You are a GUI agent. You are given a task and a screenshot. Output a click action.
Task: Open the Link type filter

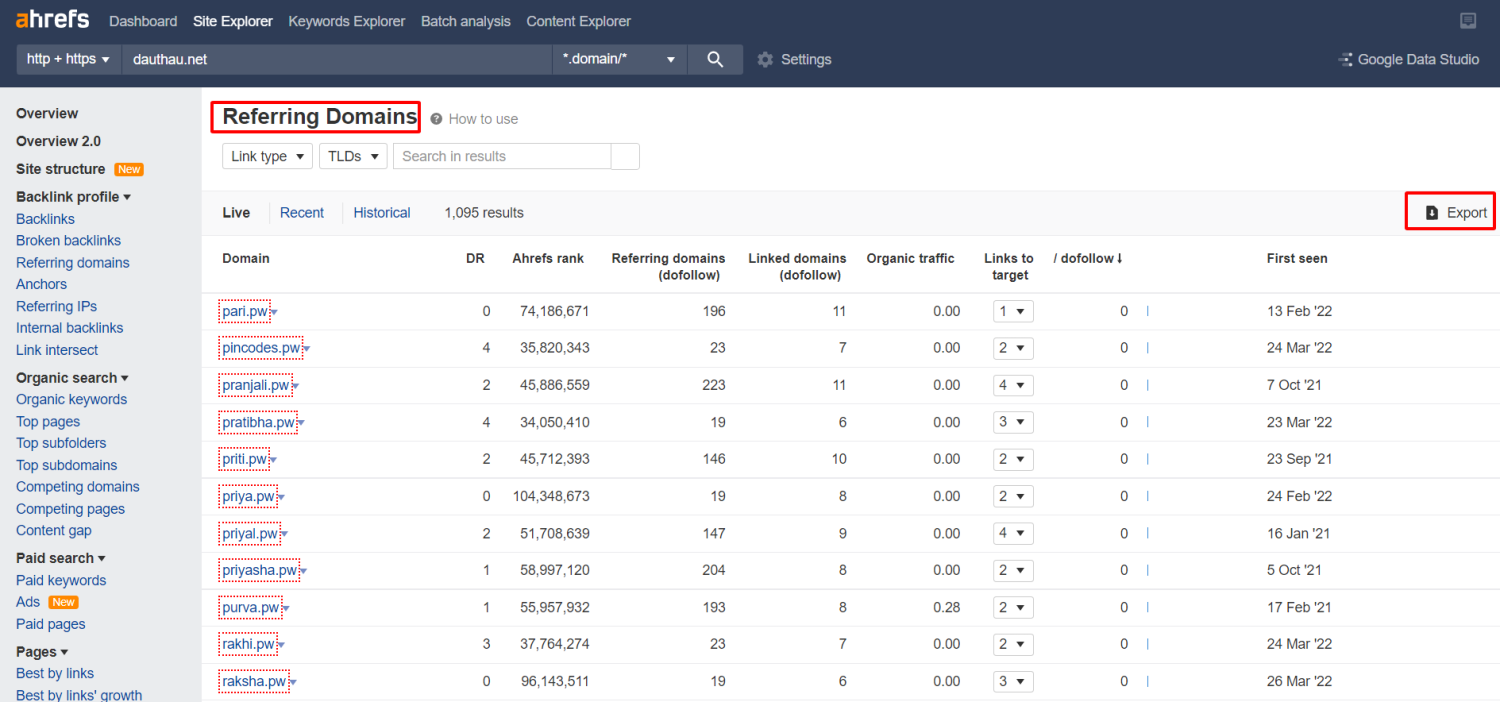[267, 156]
